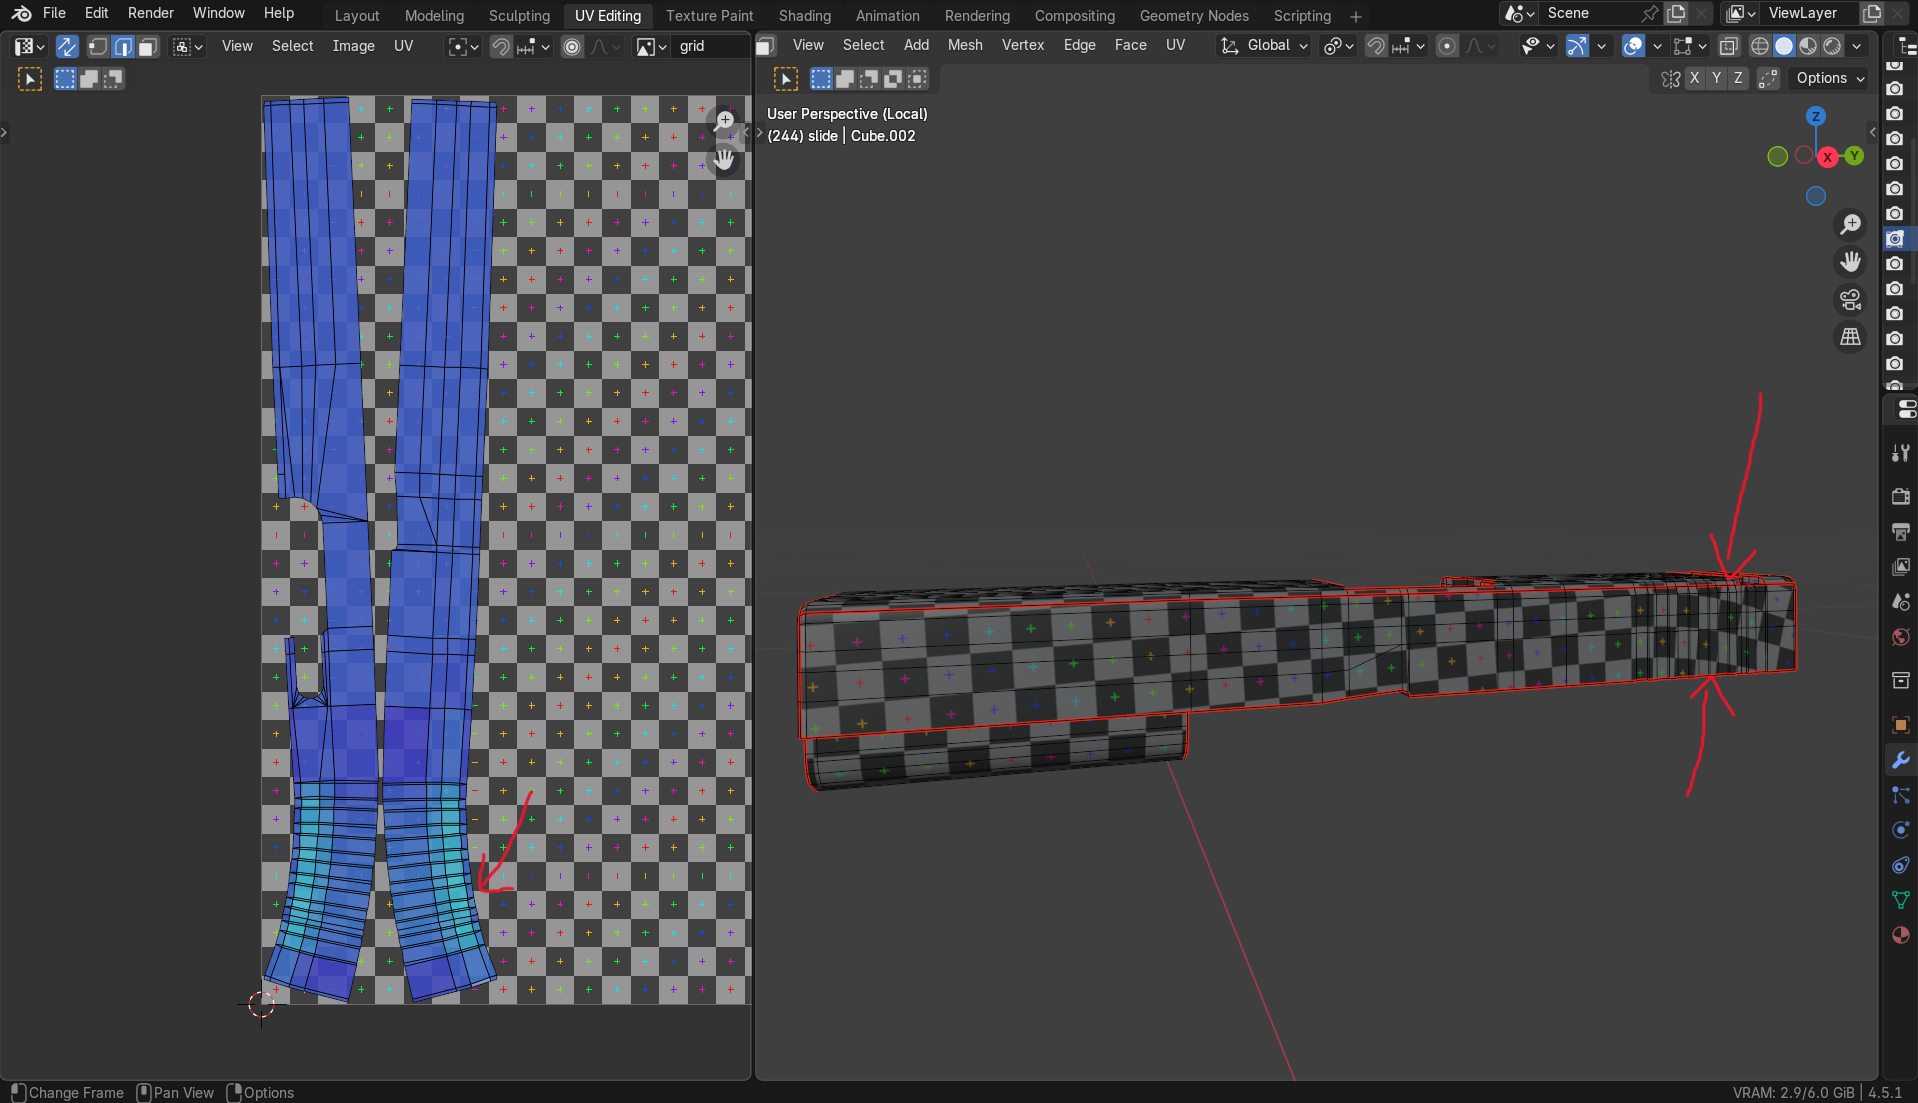Select UV face selection mode
Screen dimensions: 1918x1103
tap(148, 46)
